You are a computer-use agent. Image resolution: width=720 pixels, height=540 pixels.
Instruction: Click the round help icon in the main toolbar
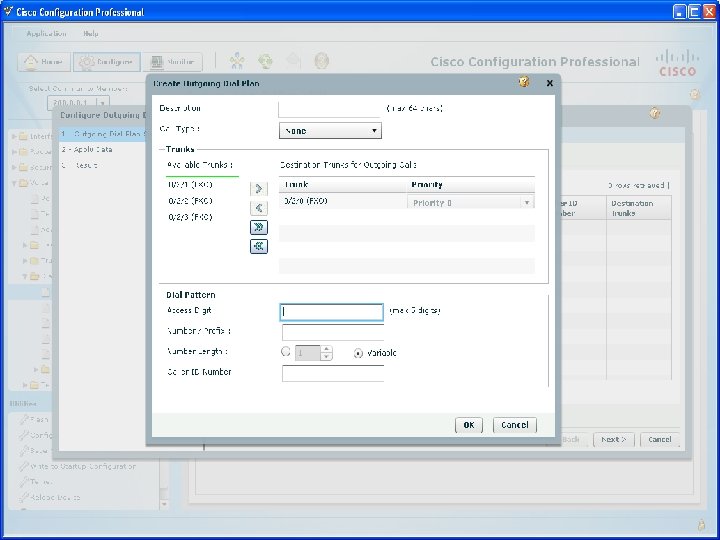(321, 61)
